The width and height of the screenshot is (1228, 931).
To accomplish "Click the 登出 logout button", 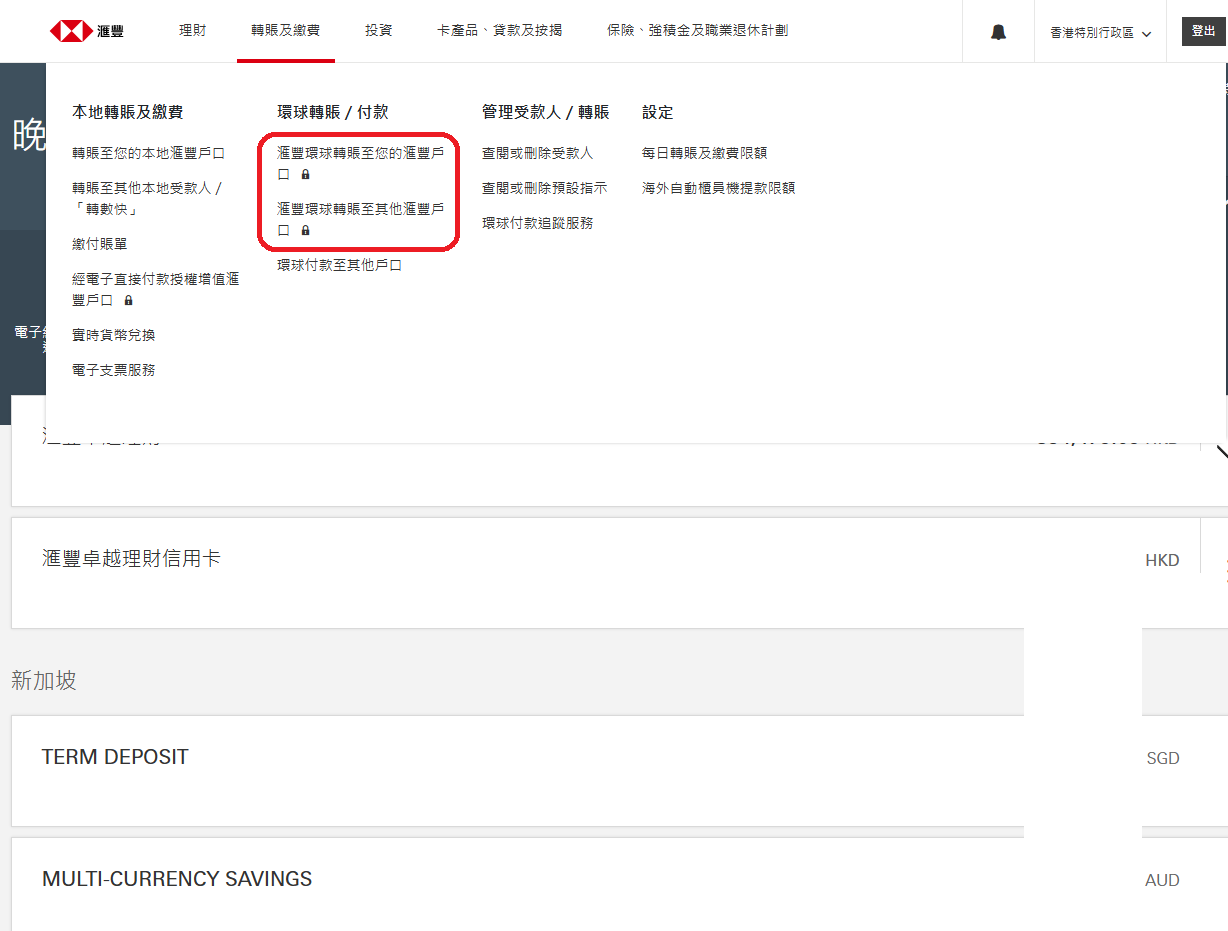I will [x=1203, y=31].
